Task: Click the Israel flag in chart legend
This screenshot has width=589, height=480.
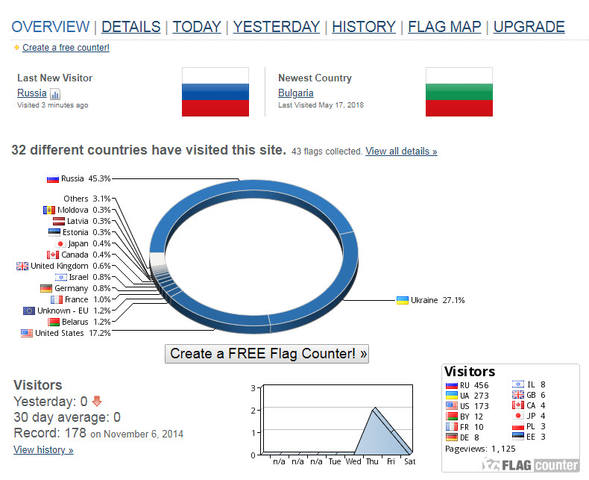Action: pos(61,277)
